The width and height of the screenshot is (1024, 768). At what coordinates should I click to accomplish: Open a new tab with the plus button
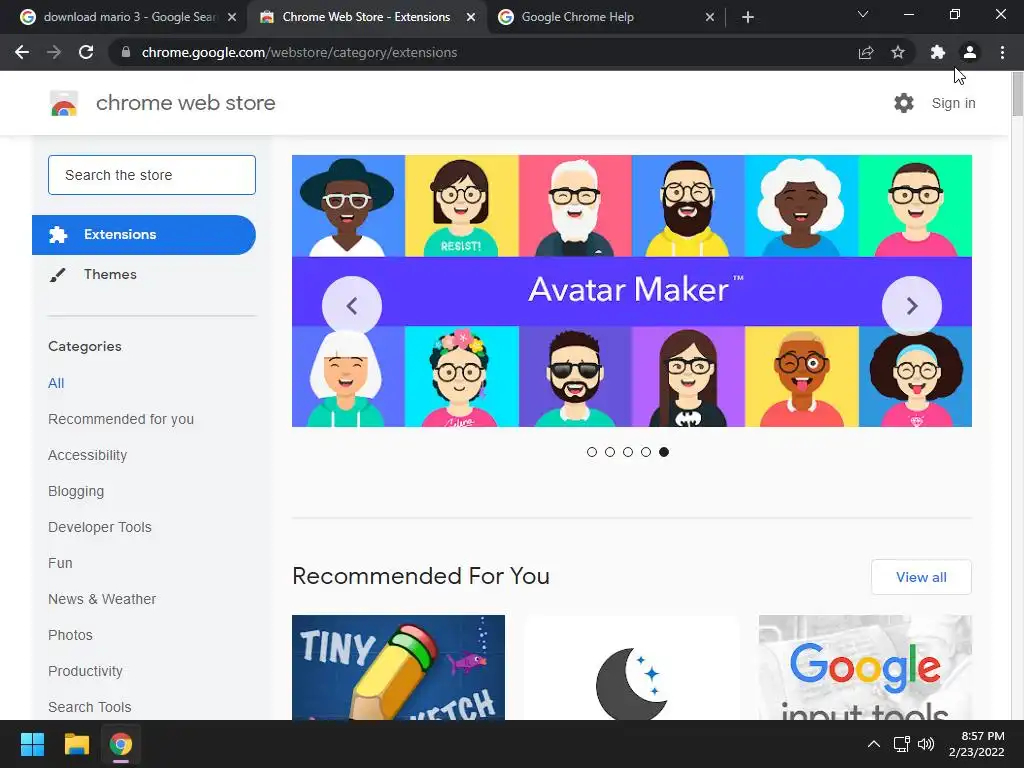click(748, 17)
